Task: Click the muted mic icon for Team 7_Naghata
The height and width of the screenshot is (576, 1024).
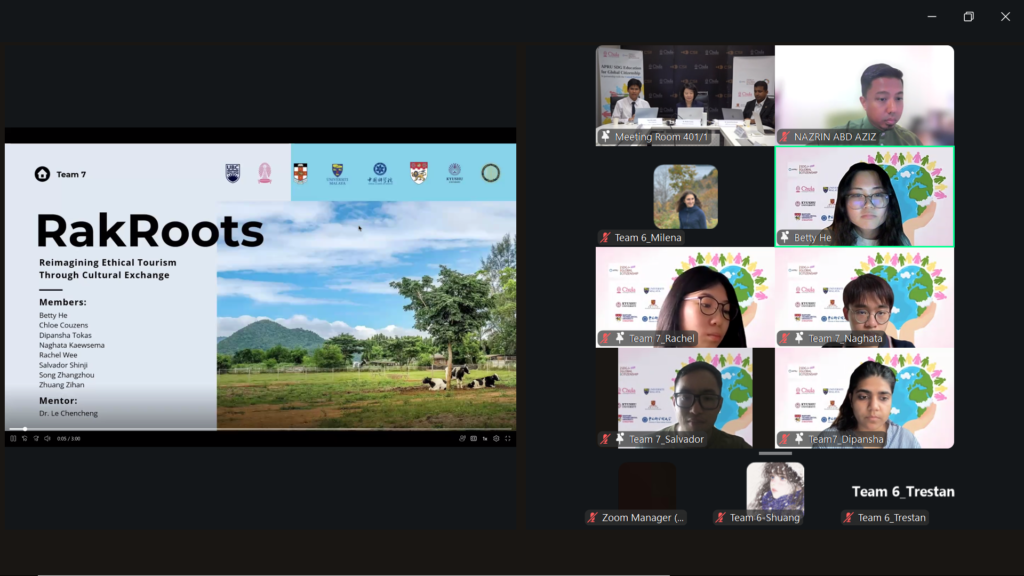Action: click(x=784, y=338)
